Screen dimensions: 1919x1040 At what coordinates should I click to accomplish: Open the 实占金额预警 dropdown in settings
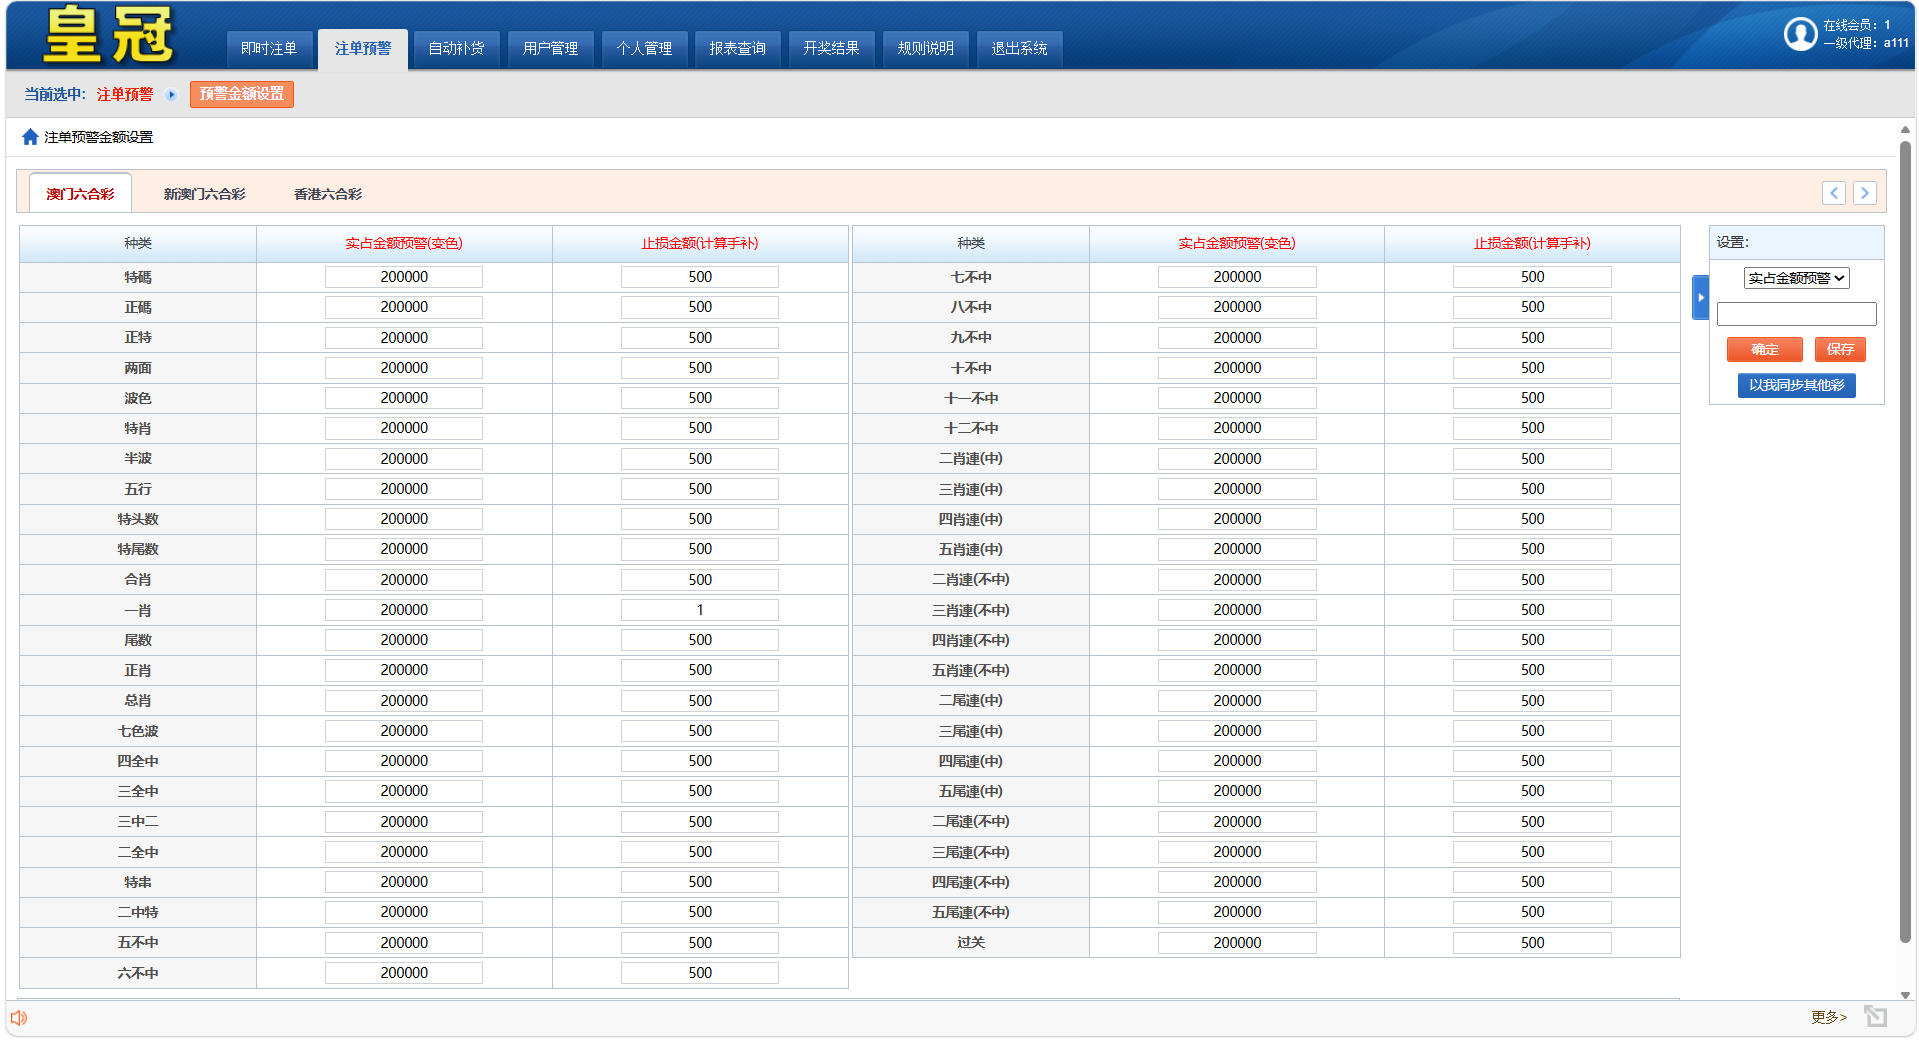[x=1796, y=278]
